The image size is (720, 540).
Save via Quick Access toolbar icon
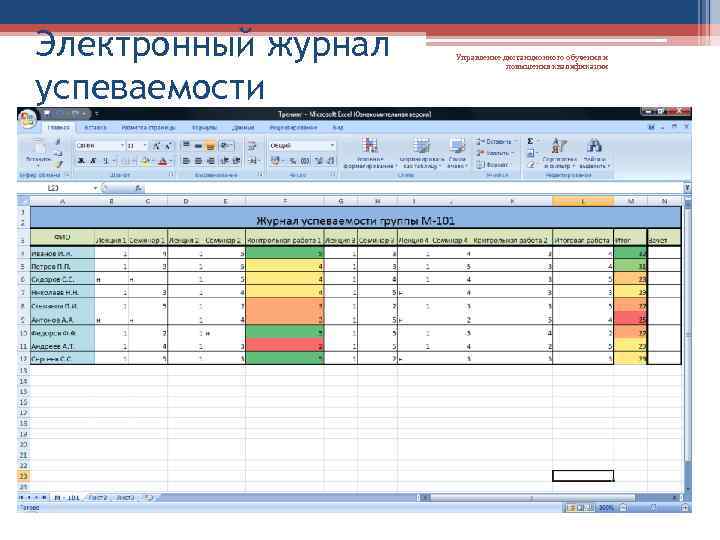pos(47,113)
